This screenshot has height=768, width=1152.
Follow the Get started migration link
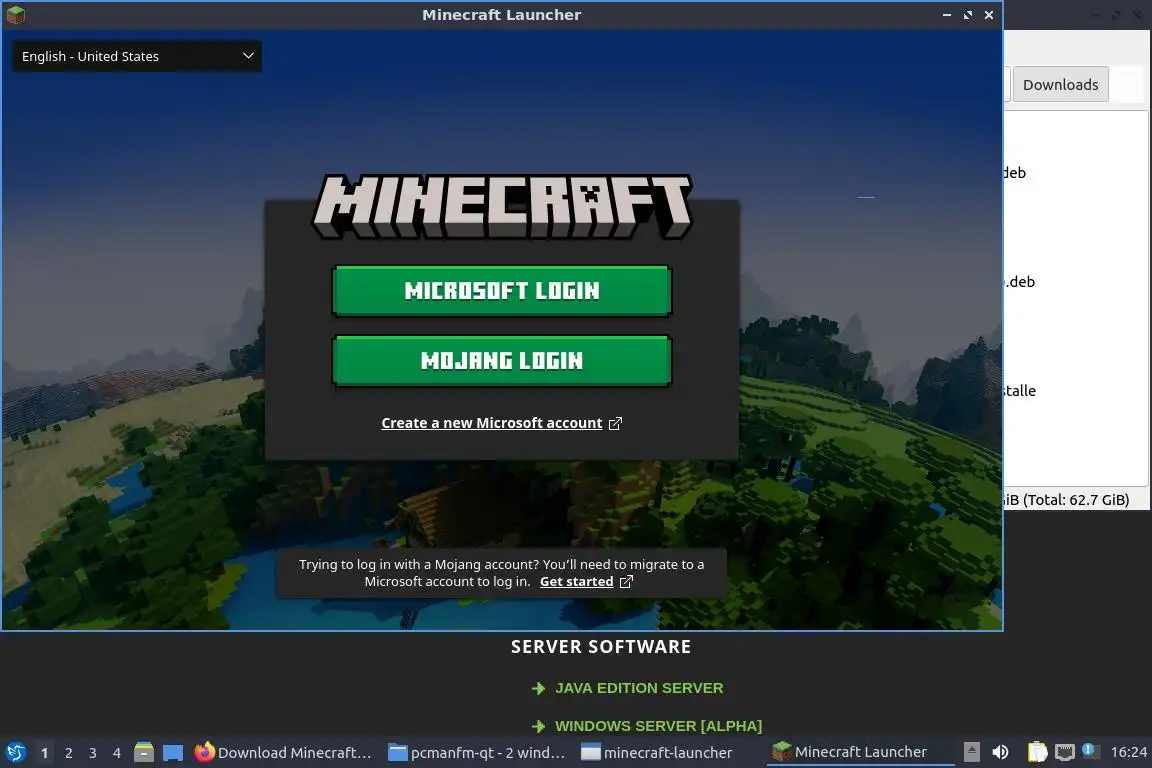click(x=577, y=581)
